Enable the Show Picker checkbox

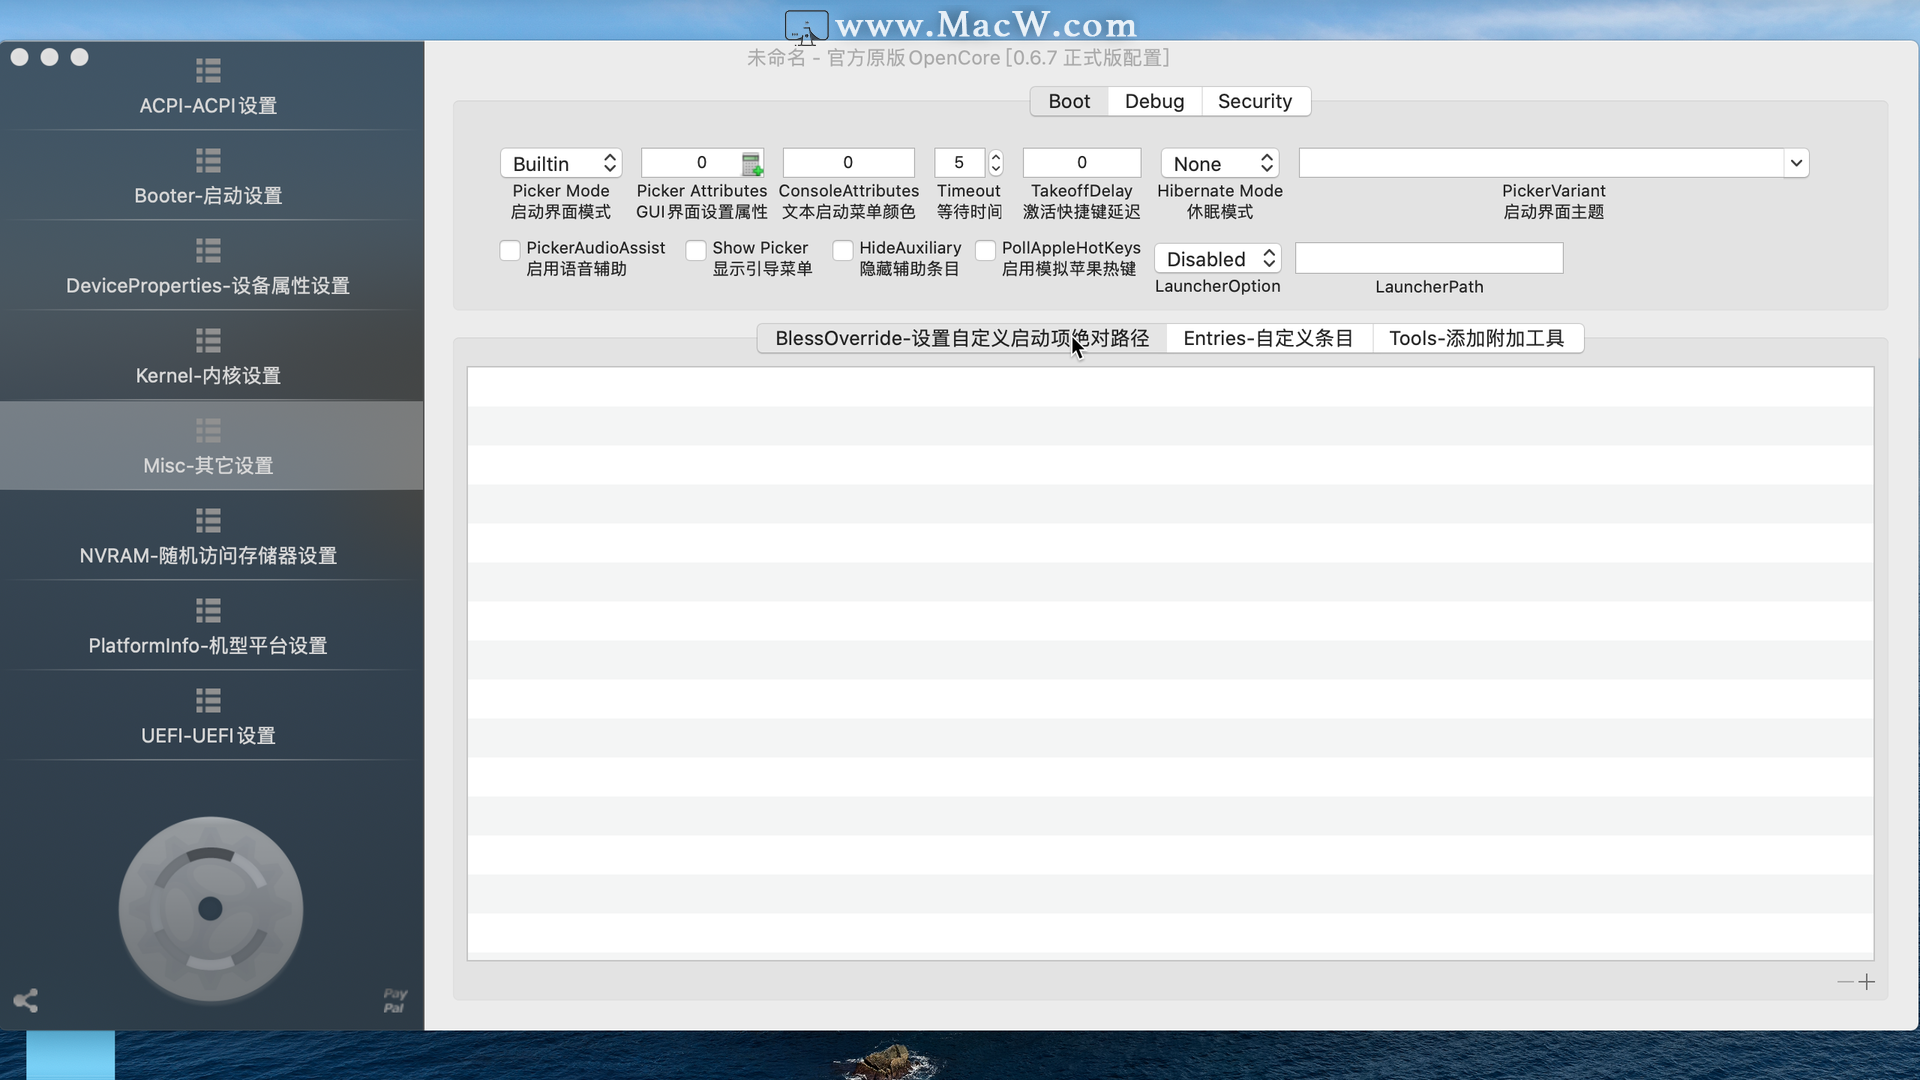(x=694, y=249)
